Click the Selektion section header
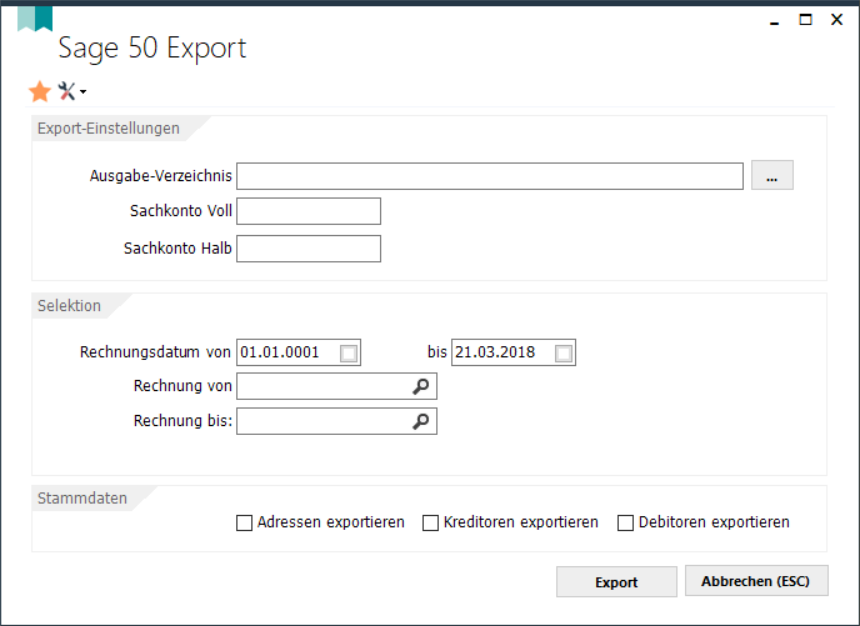The width and height of the screenshot is (860, 626). click(69, 306)
